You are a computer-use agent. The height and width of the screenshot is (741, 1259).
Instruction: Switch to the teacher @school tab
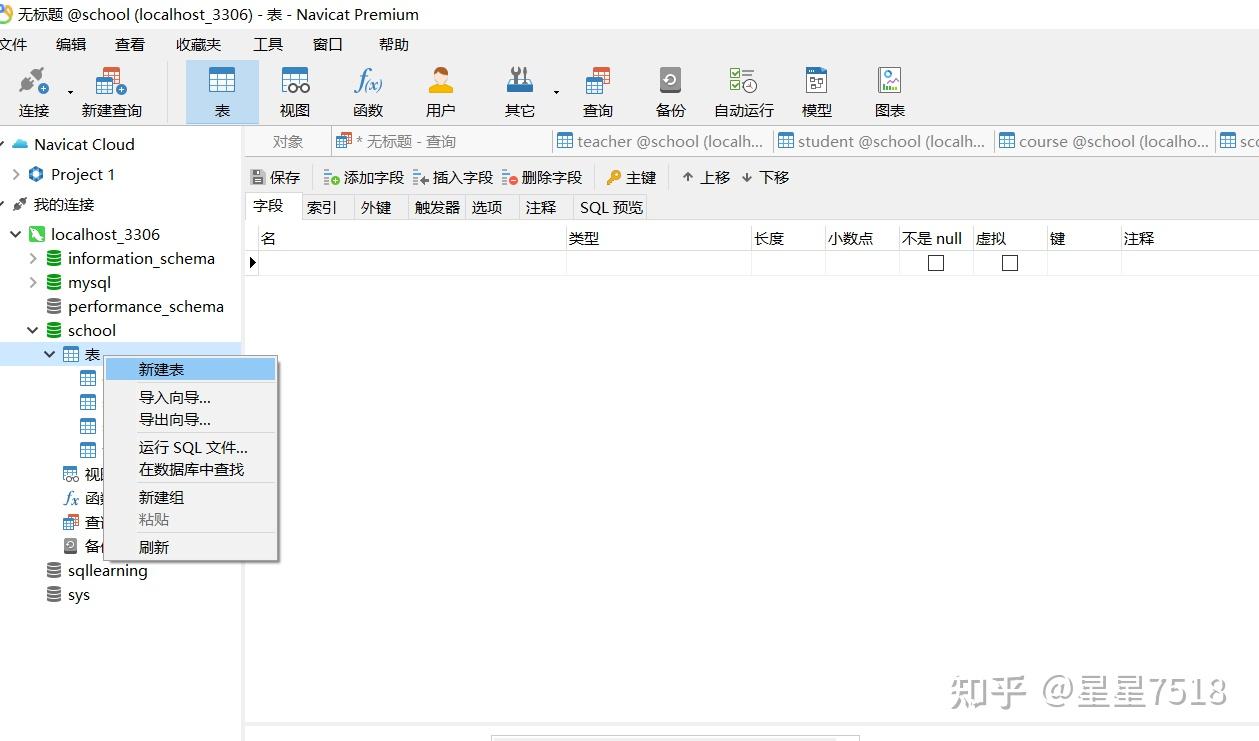(x=661, y=141)
